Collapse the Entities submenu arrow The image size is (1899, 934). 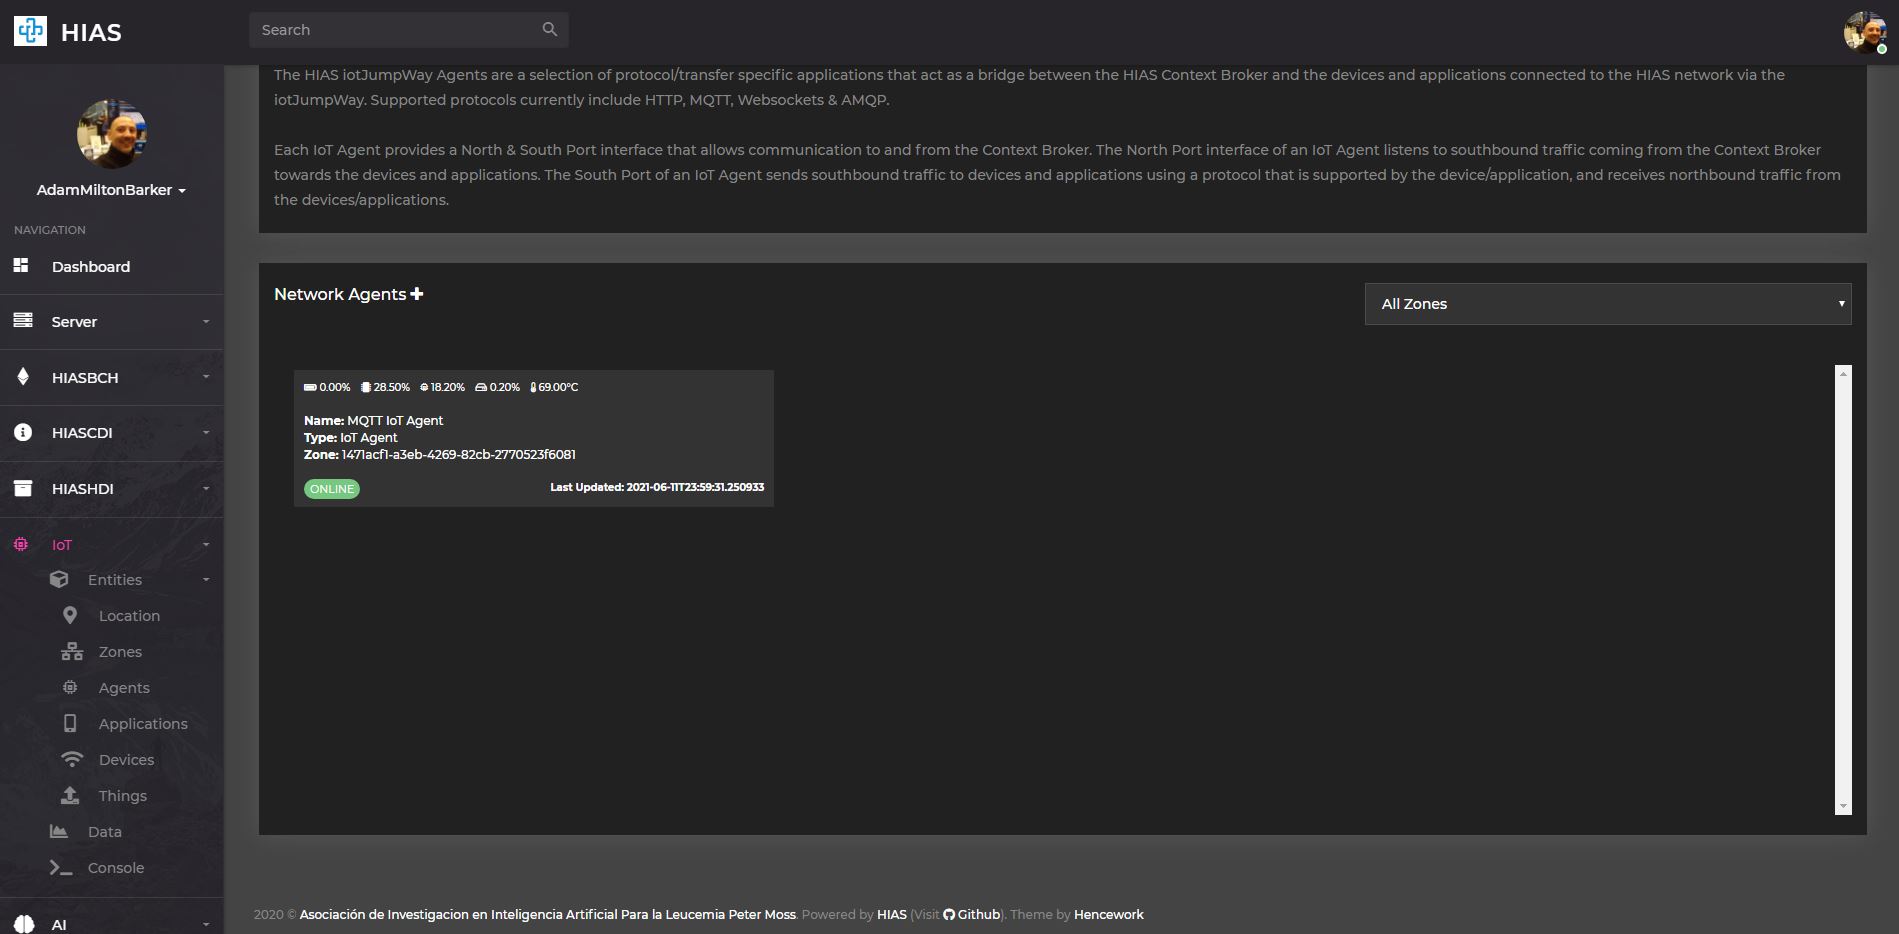tap(206, 580)
